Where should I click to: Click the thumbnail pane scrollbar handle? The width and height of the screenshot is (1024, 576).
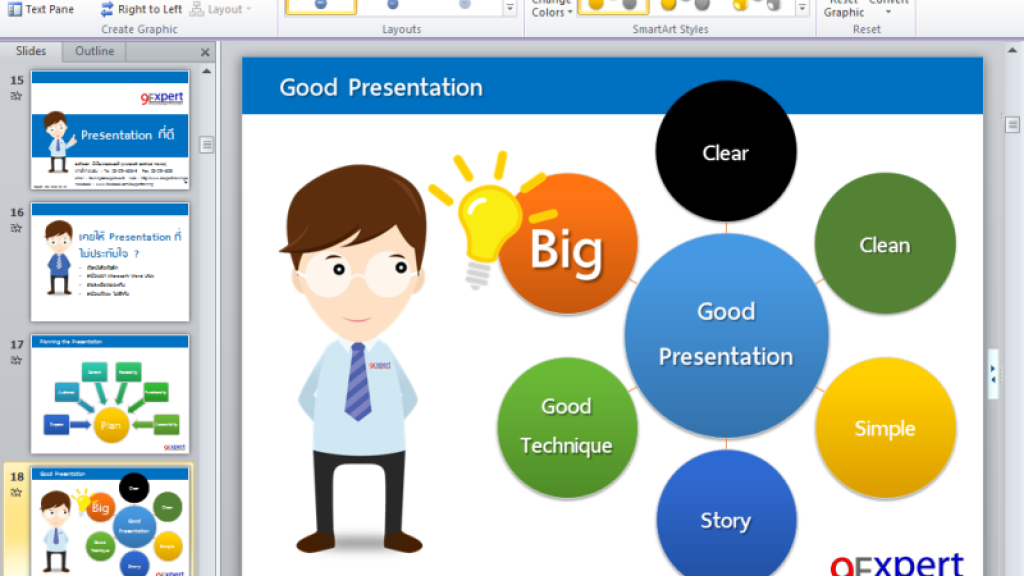(206, 144)
